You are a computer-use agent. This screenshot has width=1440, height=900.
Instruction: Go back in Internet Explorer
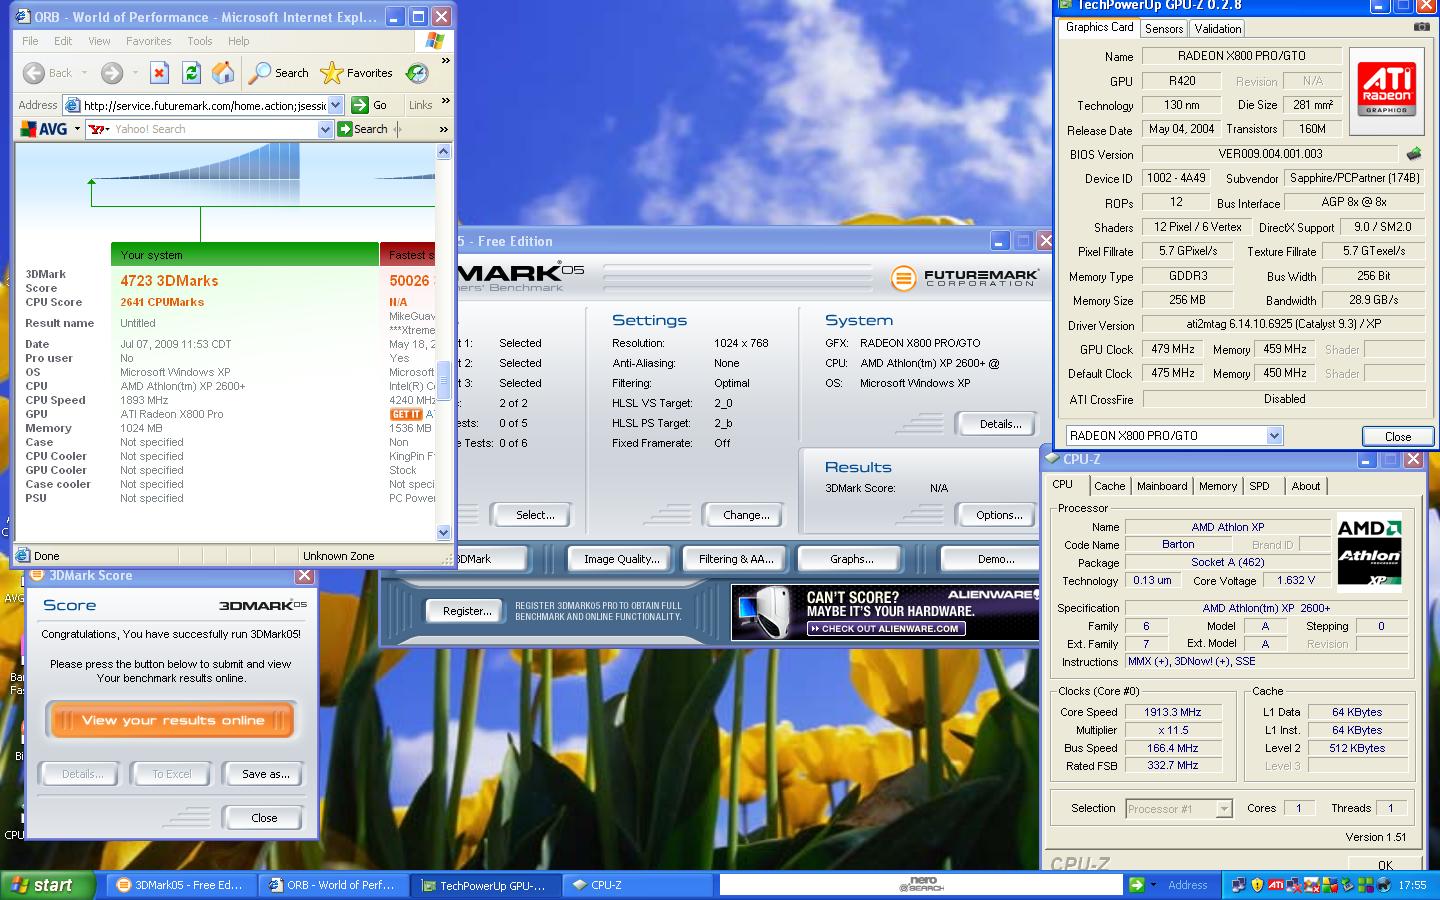[47, 73]
